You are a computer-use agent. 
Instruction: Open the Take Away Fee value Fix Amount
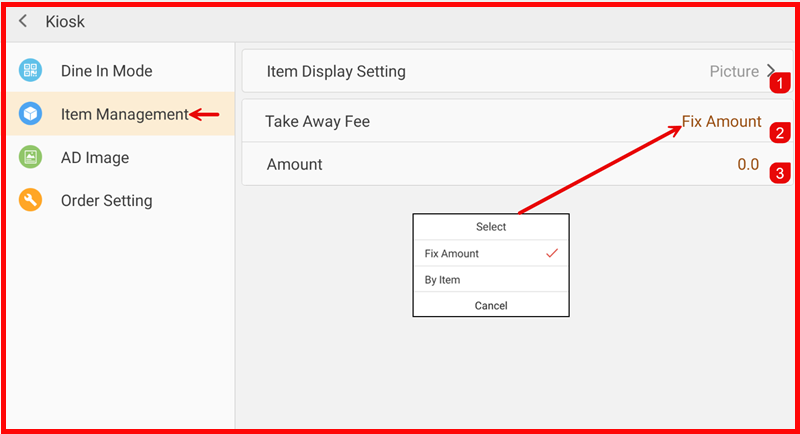pos(721,121)
